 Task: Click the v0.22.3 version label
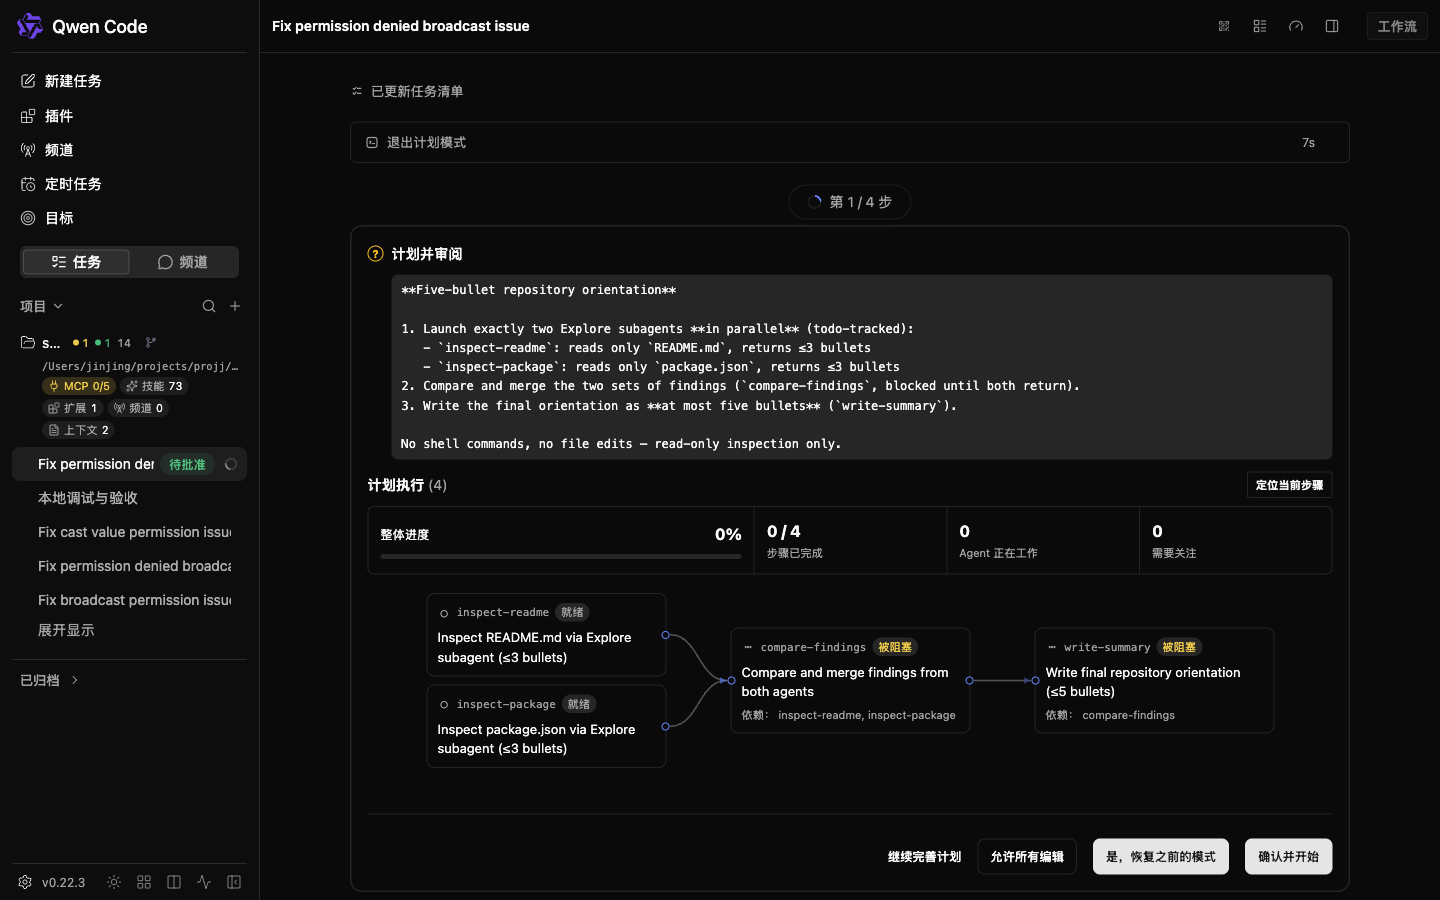[x=63, y=882]
